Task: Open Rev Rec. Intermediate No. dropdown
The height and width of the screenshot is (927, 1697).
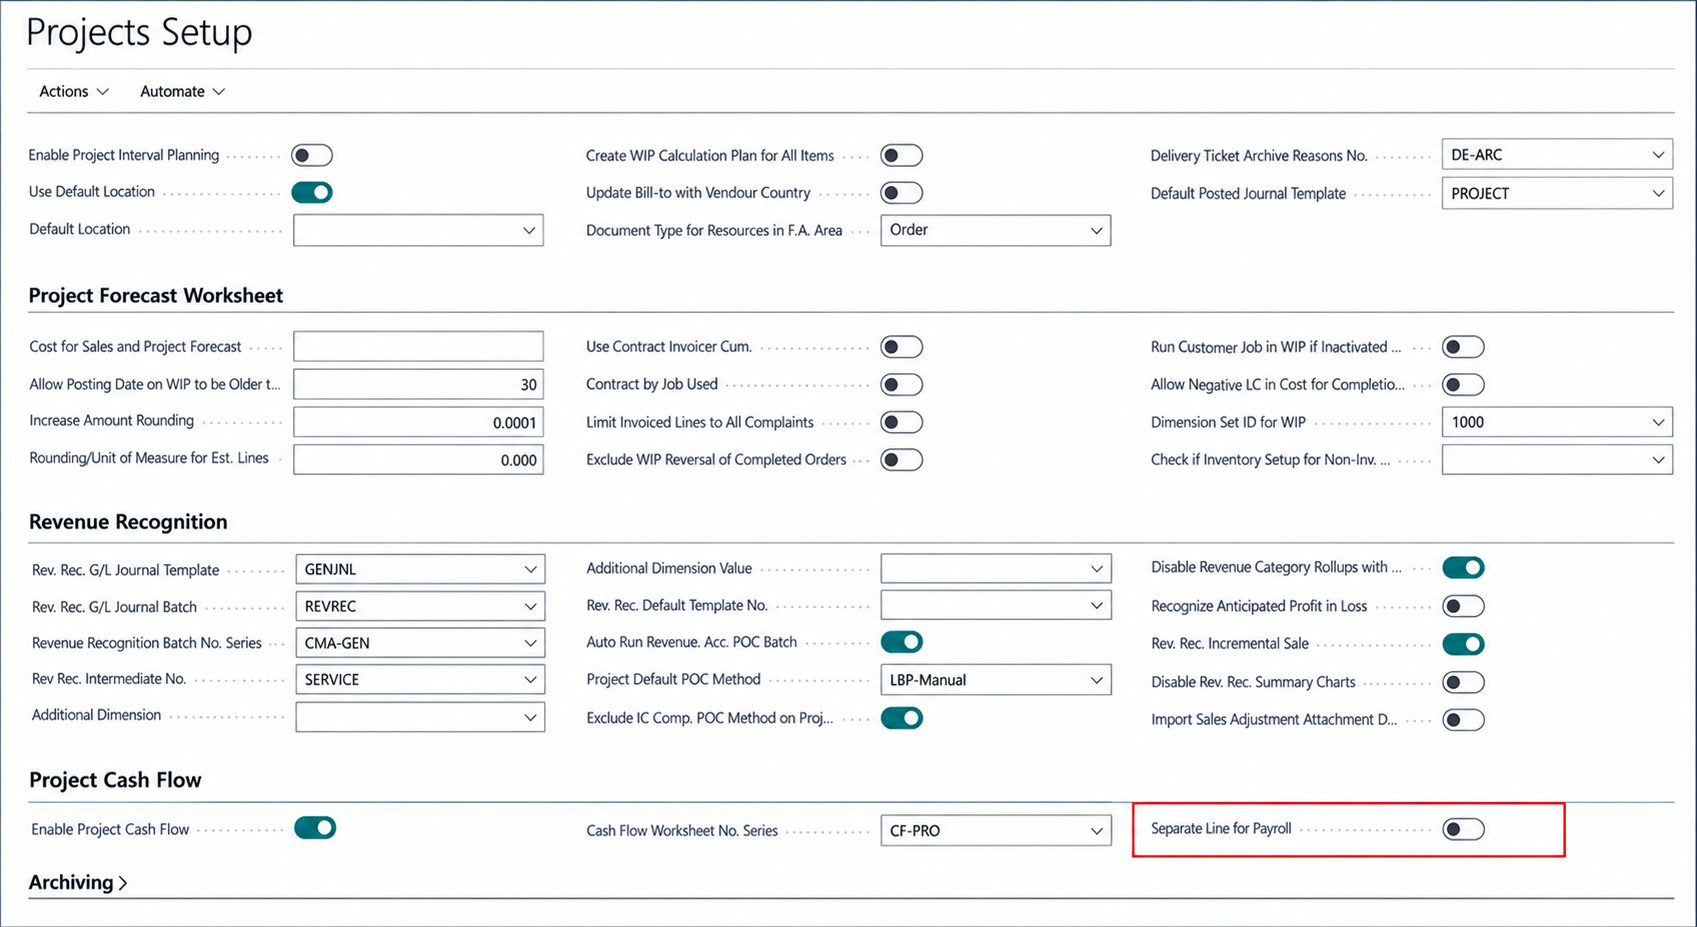Action: point(420,679)
